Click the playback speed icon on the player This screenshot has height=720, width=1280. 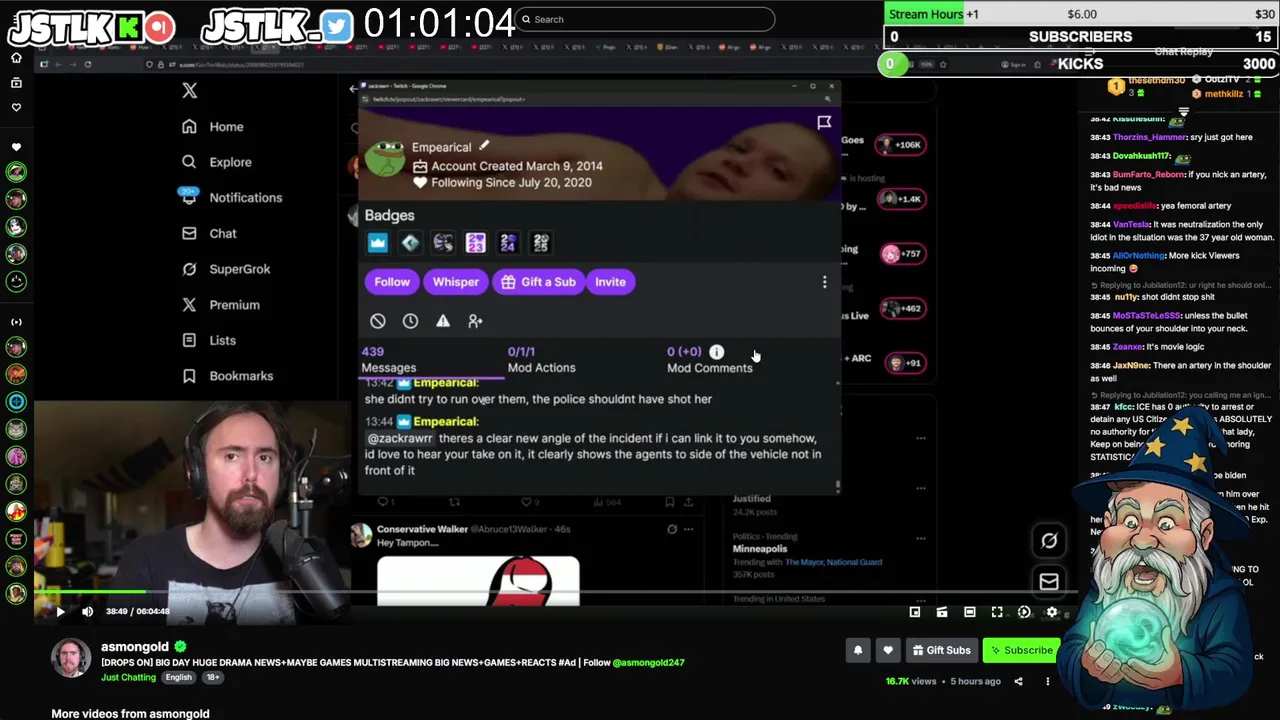tap(1024, 612)
